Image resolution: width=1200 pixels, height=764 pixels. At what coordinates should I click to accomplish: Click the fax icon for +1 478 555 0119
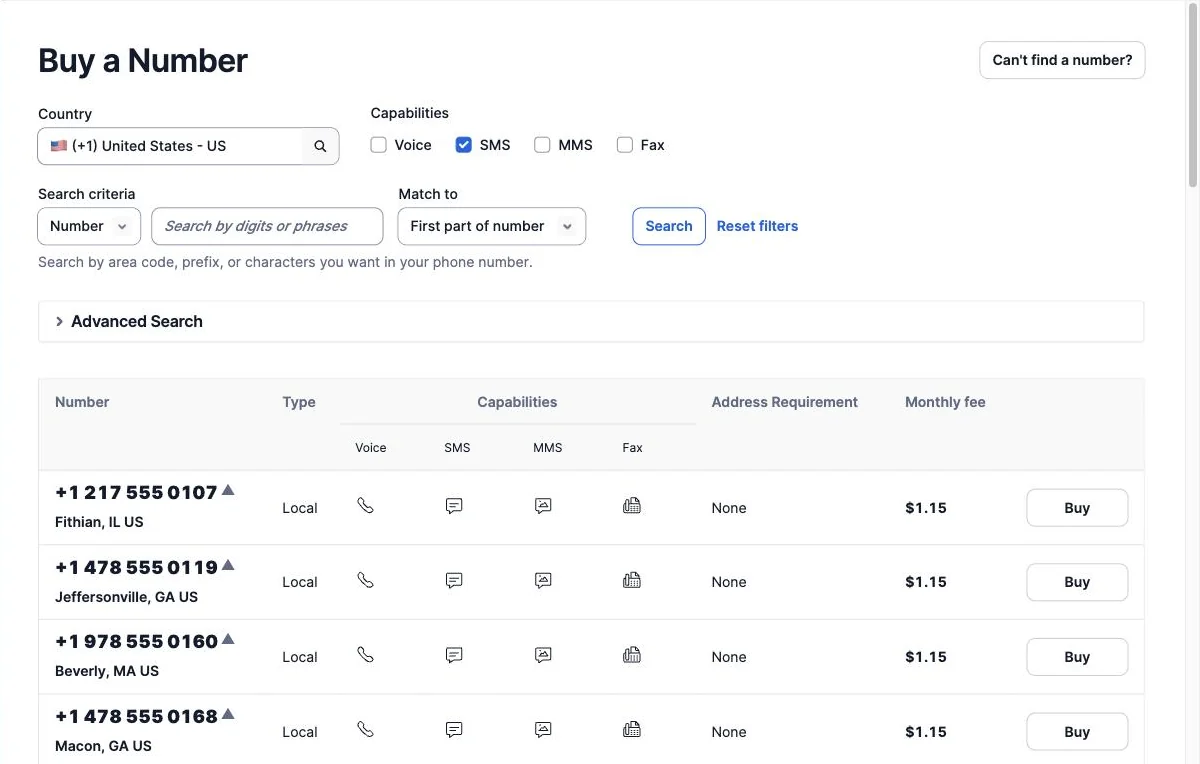(x=632, y=580)
